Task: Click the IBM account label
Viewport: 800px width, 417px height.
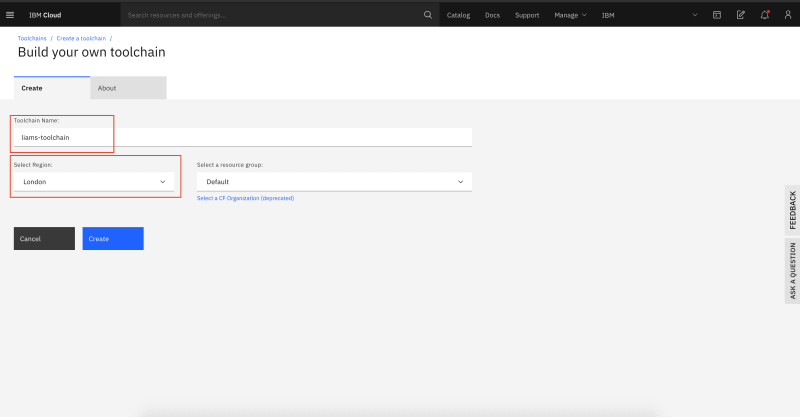Action: point(608,15)
